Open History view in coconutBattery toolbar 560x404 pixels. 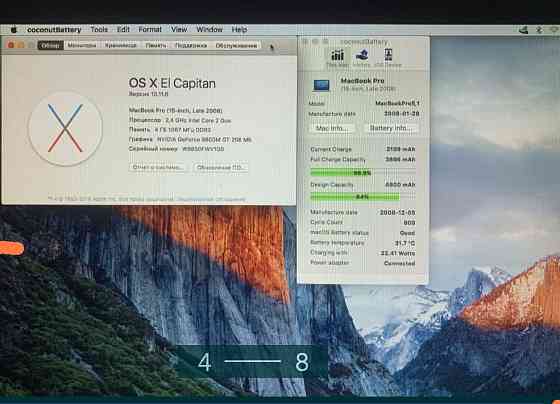[362, 59]
